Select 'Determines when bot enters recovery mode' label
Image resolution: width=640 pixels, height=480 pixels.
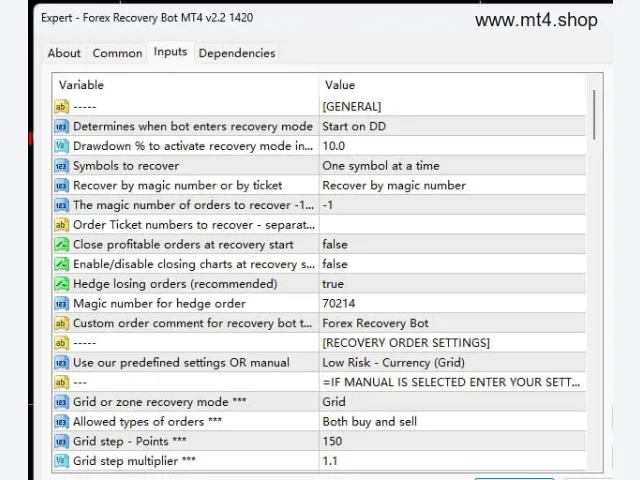tap(193, 127)
